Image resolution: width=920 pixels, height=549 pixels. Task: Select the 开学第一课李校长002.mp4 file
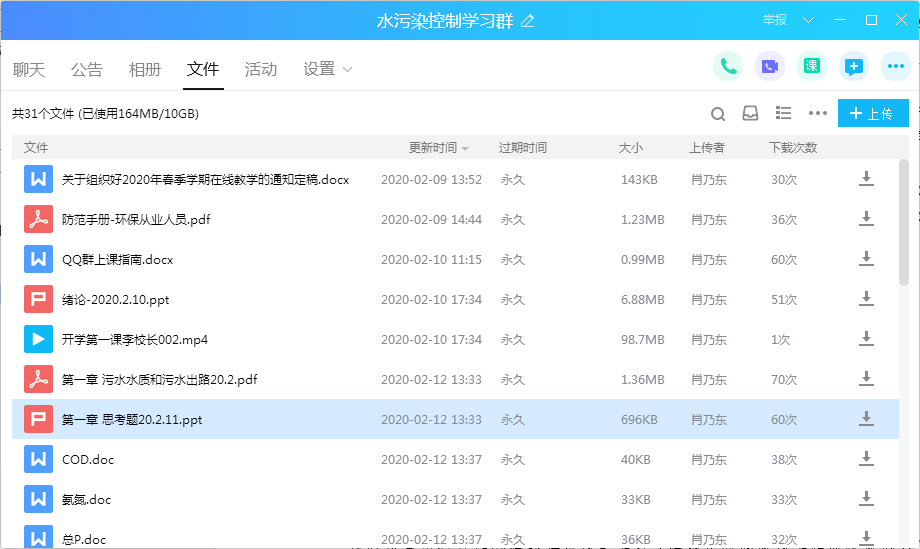pos(134,339)
